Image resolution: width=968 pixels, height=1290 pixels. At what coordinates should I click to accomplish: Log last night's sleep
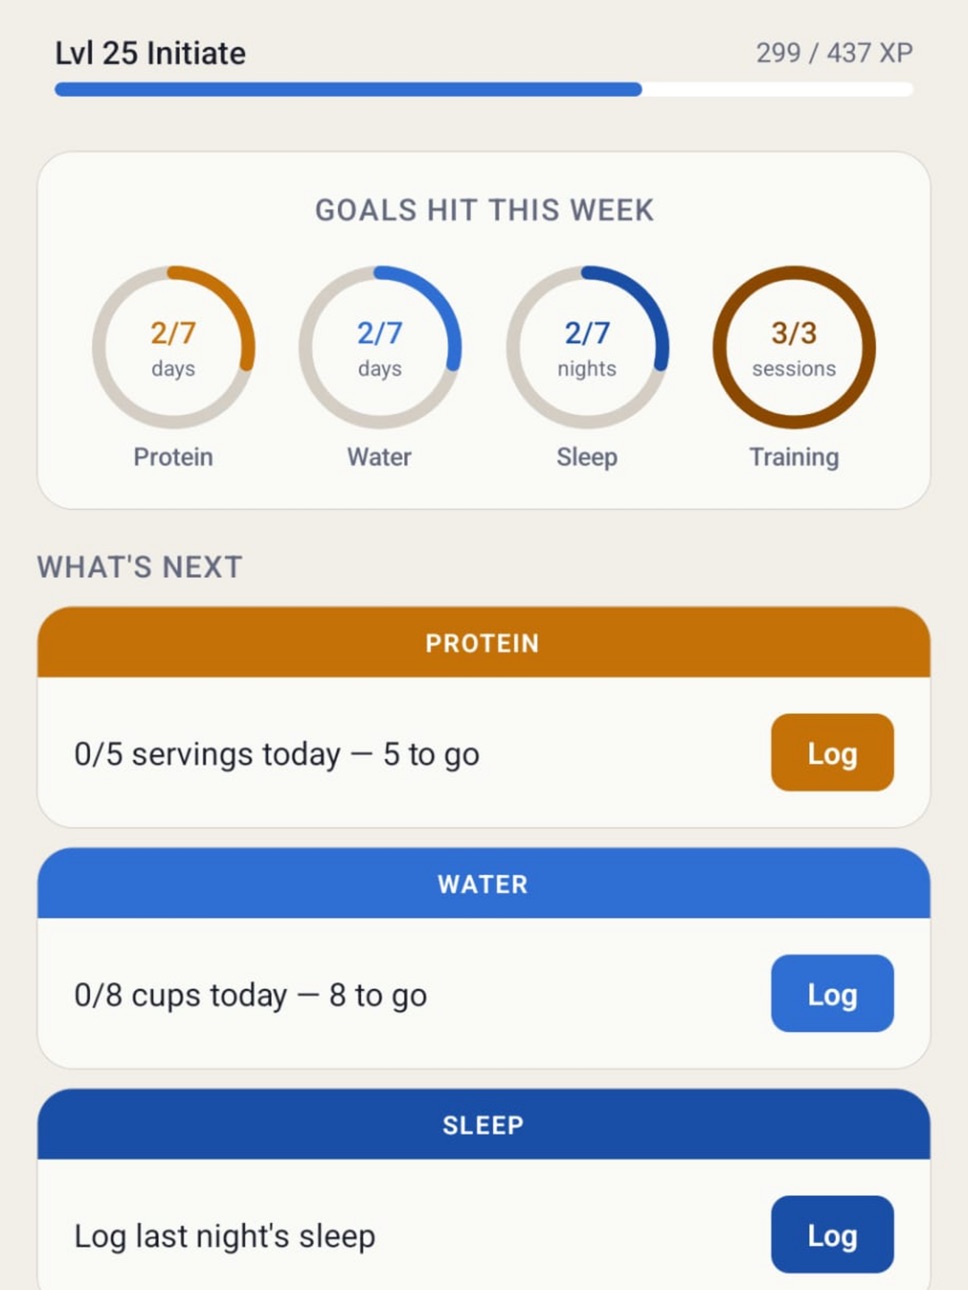coord(832,1234)
